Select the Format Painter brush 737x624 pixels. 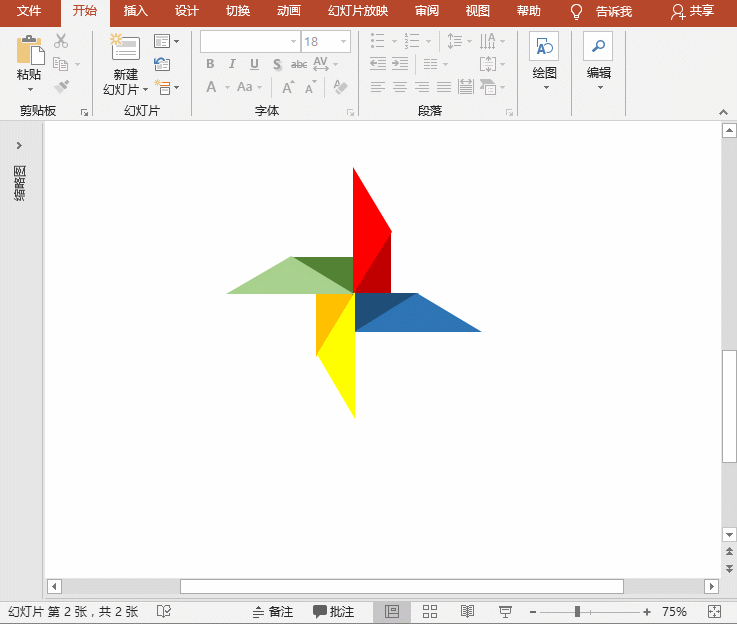click(61, 86)
